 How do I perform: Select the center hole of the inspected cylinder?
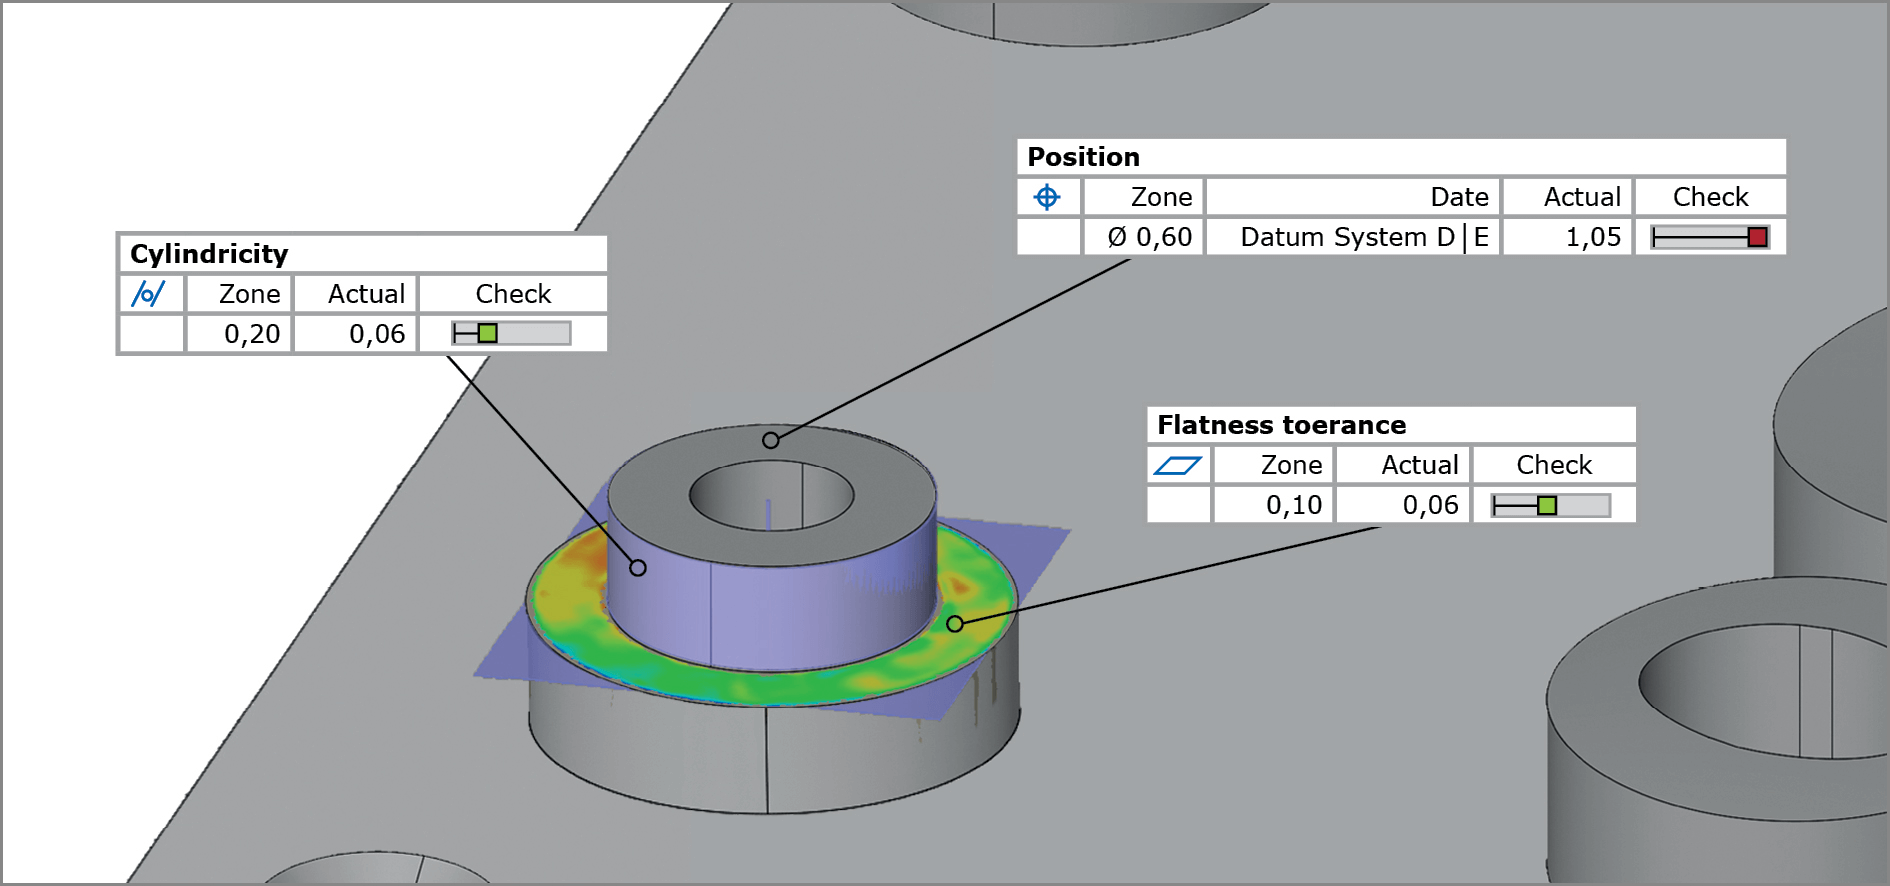771,495
